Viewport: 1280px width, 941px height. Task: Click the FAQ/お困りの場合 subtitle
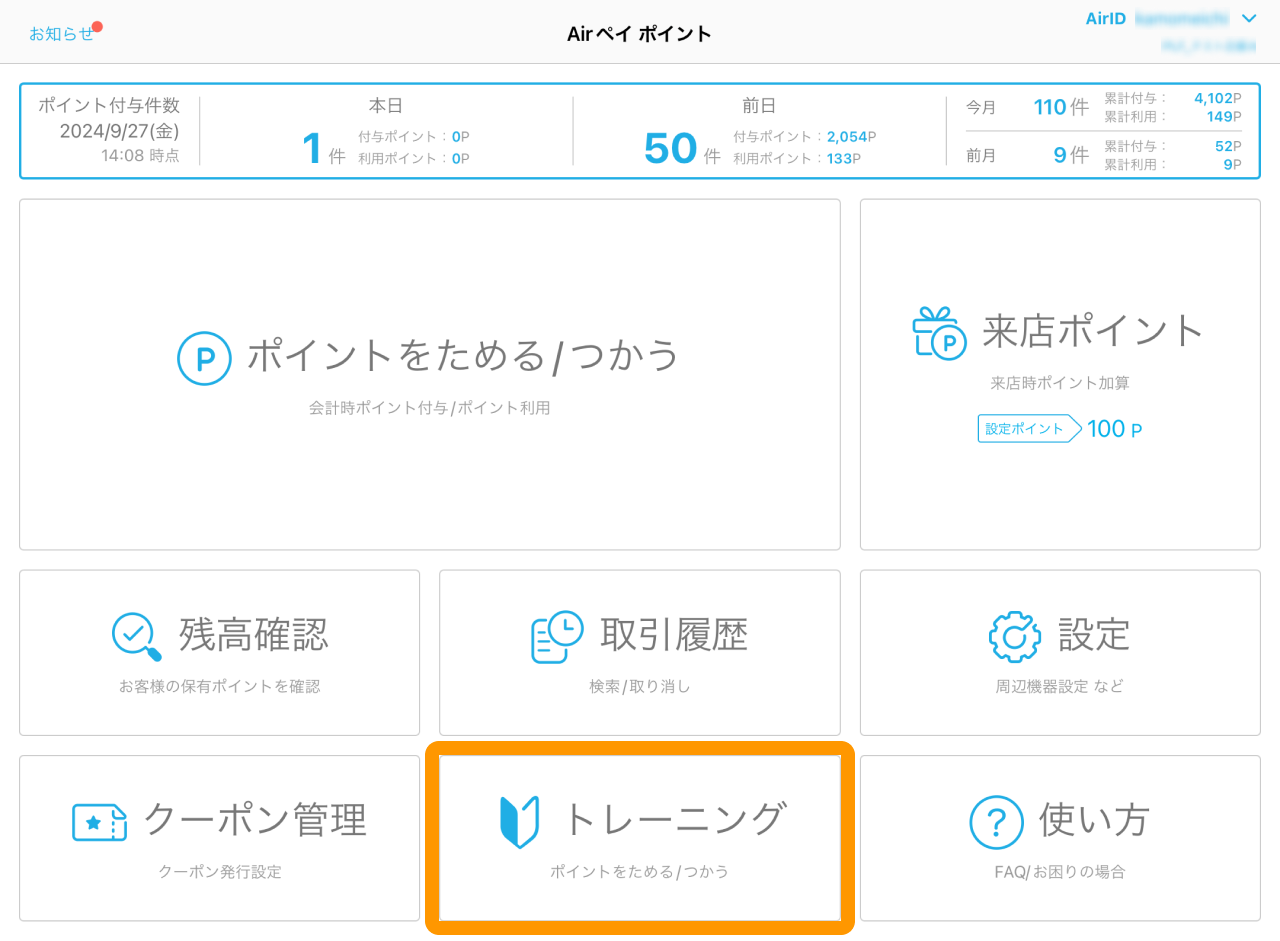(1060, 872)
